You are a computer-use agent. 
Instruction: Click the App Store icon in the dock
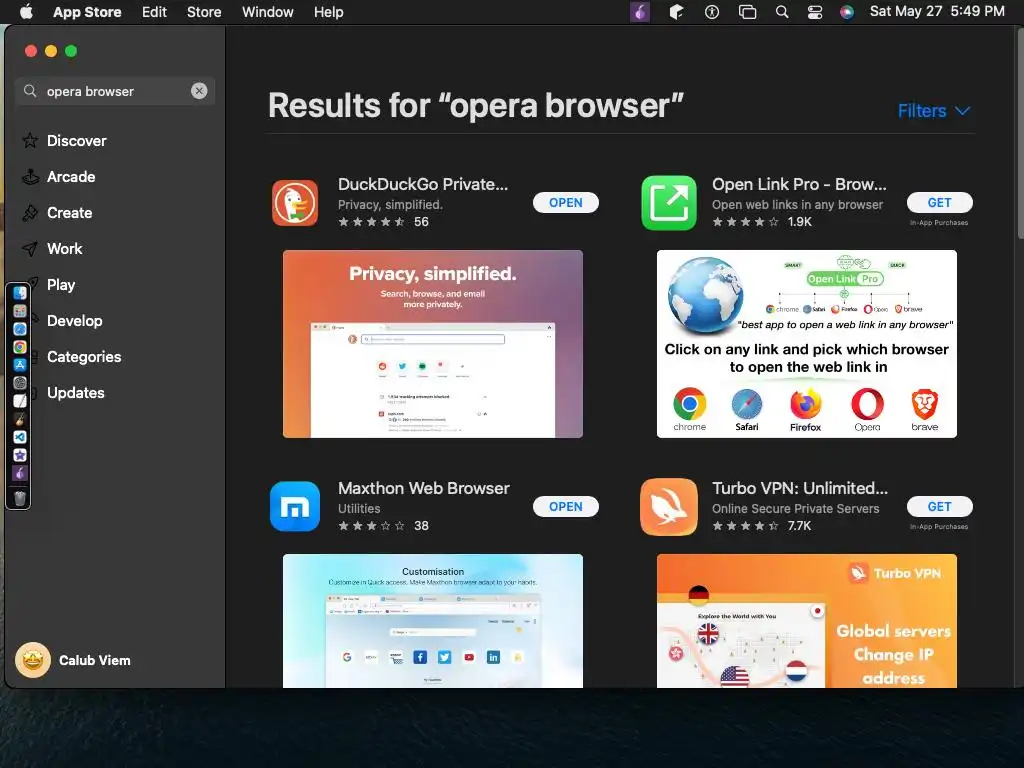click(x=20, y=365)
